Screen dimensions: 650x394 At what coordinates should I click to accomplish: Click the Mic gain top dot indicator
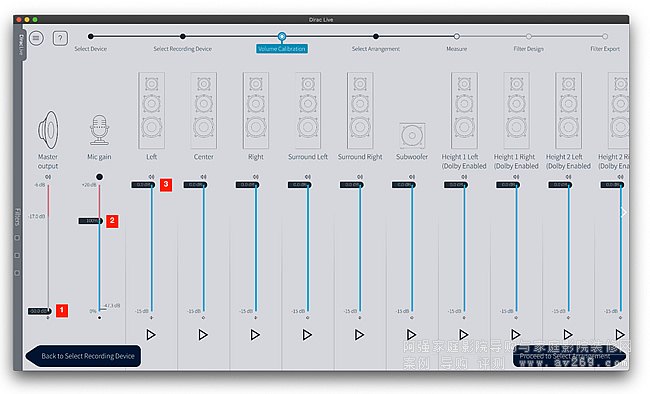click(99, 177)
